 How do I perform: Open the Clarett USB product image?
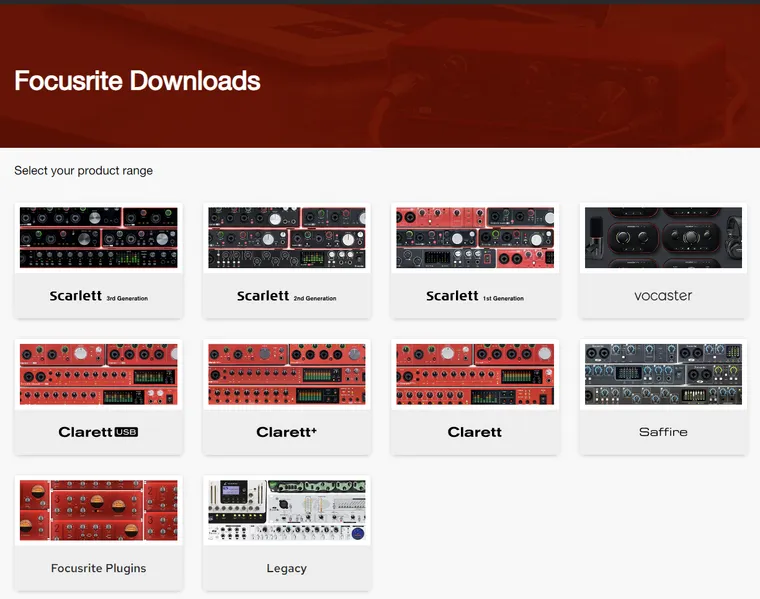coord(98,374)
